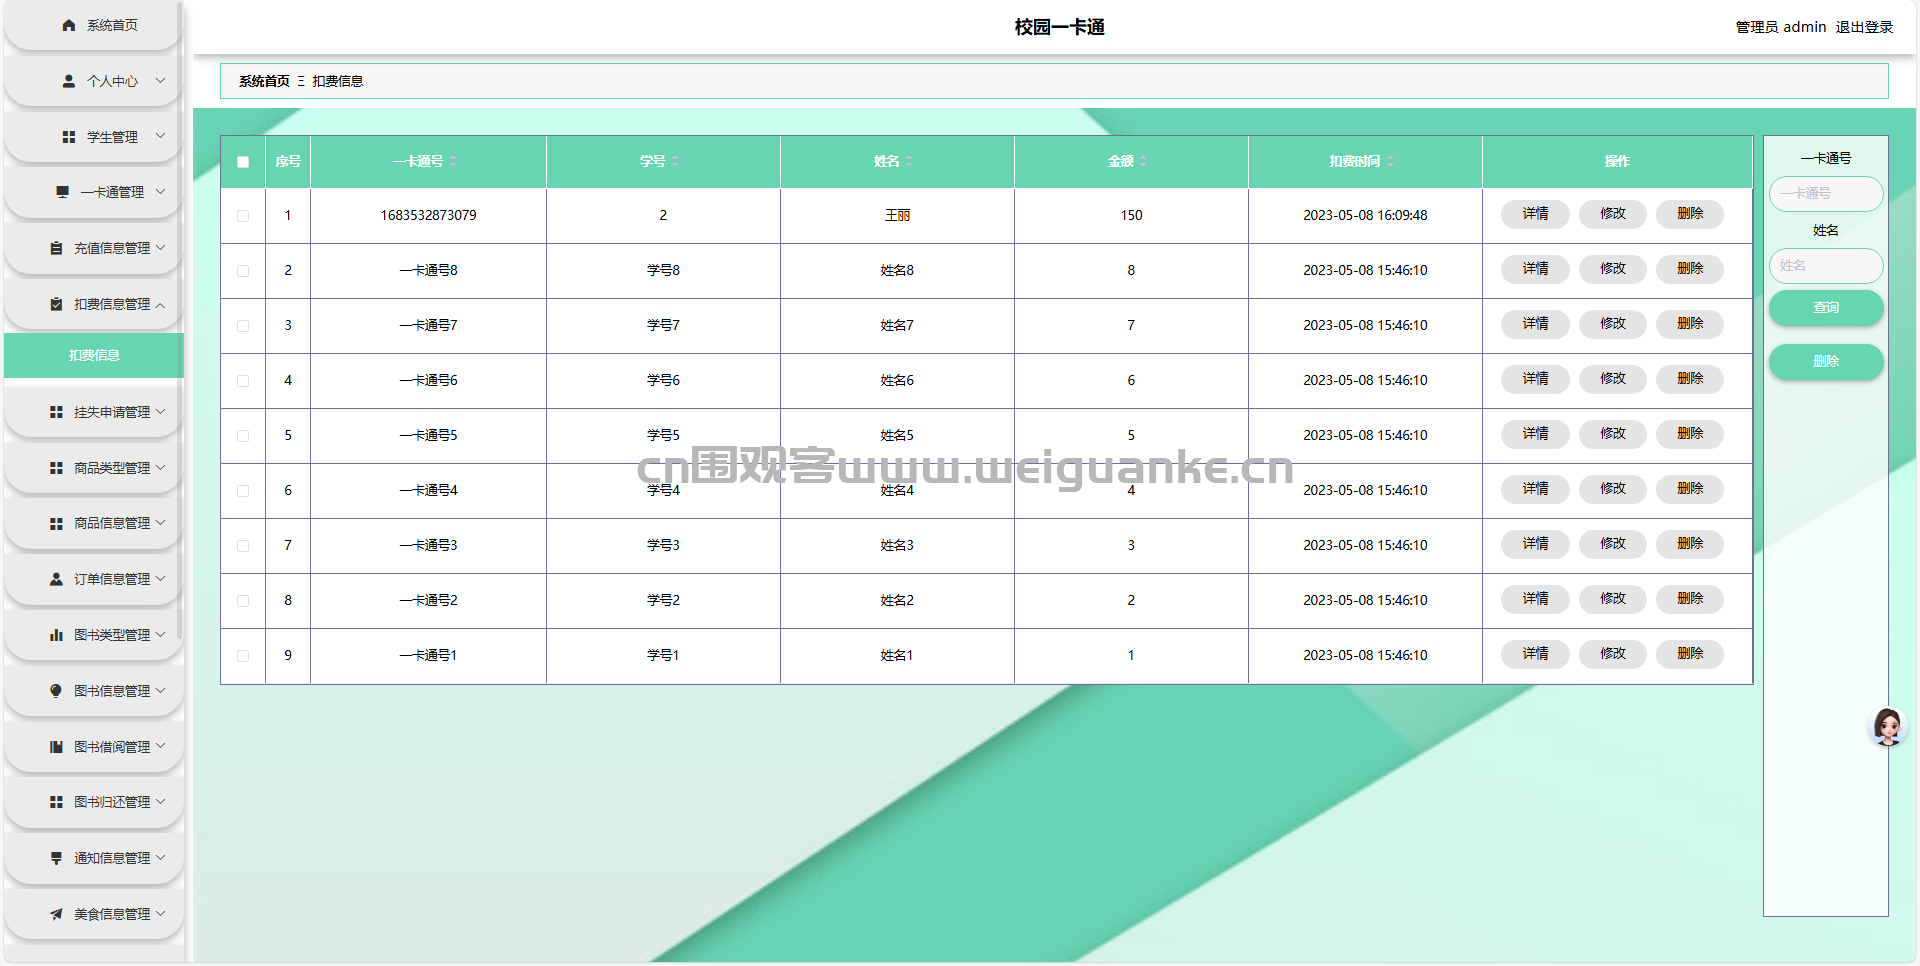Sort by 金额 column arrows
Viewport: 1920px width, 966px height.
[x=1143, y=161]
